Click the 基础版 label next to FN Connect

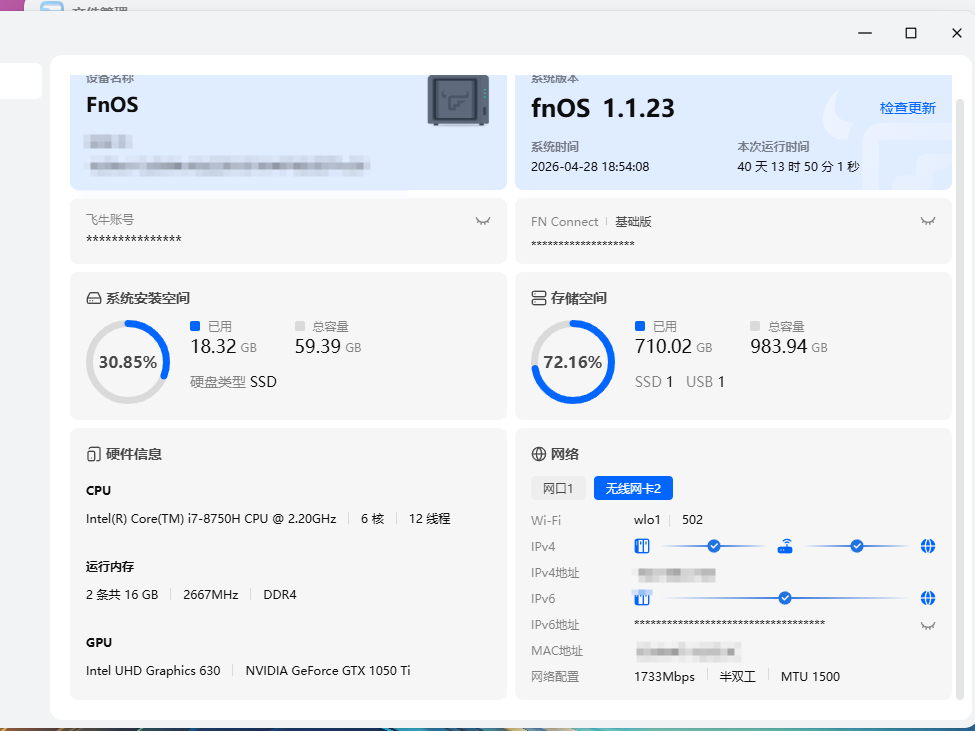tap(633, 222)
